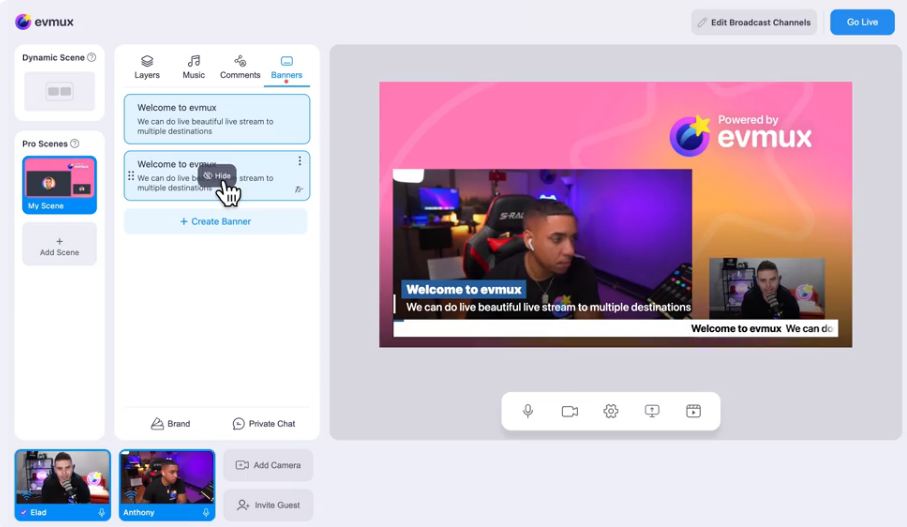Image resolution: width=907 pixels, height=527 pixels.
Task: Click Anthony's wifi signal icon
Action: [131, 496]
